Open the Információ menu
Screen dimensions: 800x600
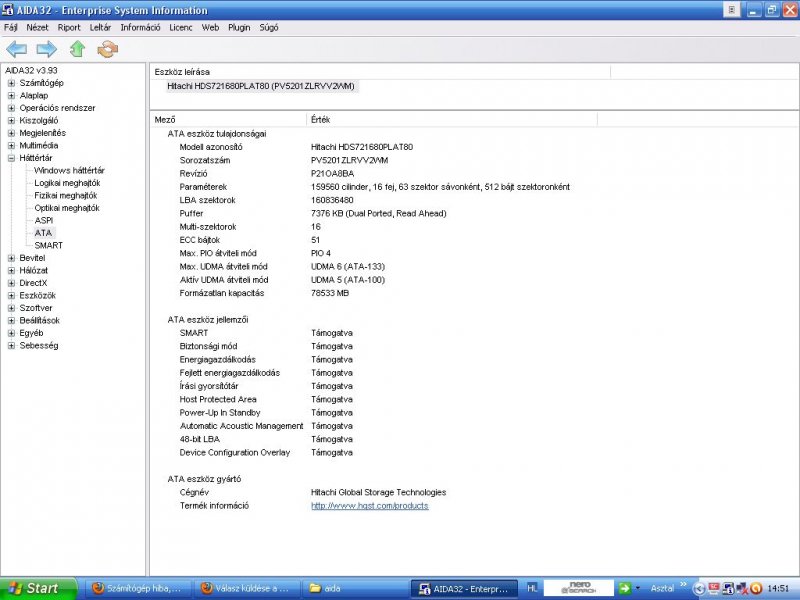(x=140, y=28)
